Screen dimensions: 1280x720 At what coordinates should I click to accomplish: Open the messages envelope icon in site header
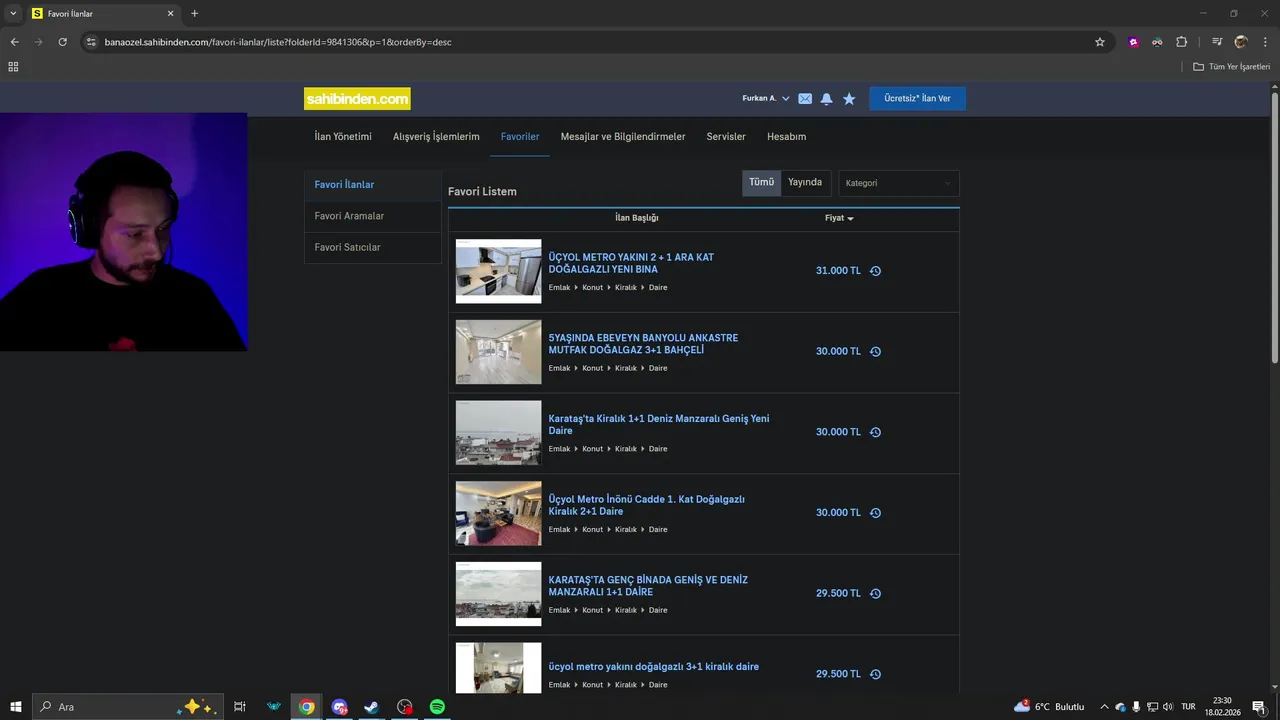(805, 99)
